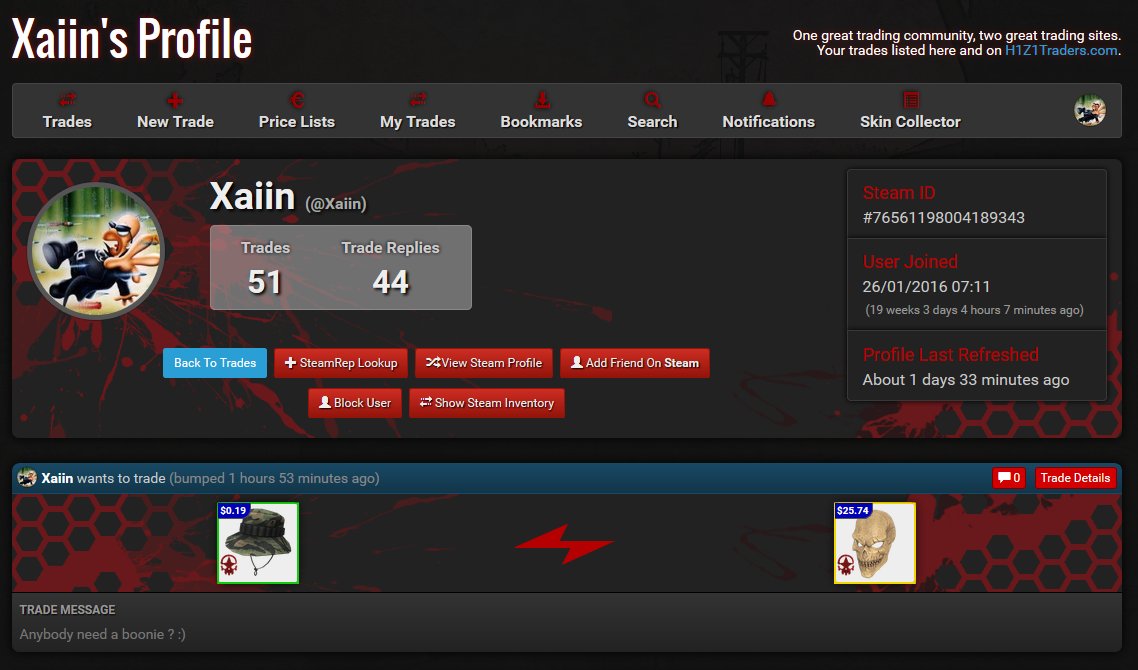
Task: Click Back To Trades button
Action: (215, 363)
